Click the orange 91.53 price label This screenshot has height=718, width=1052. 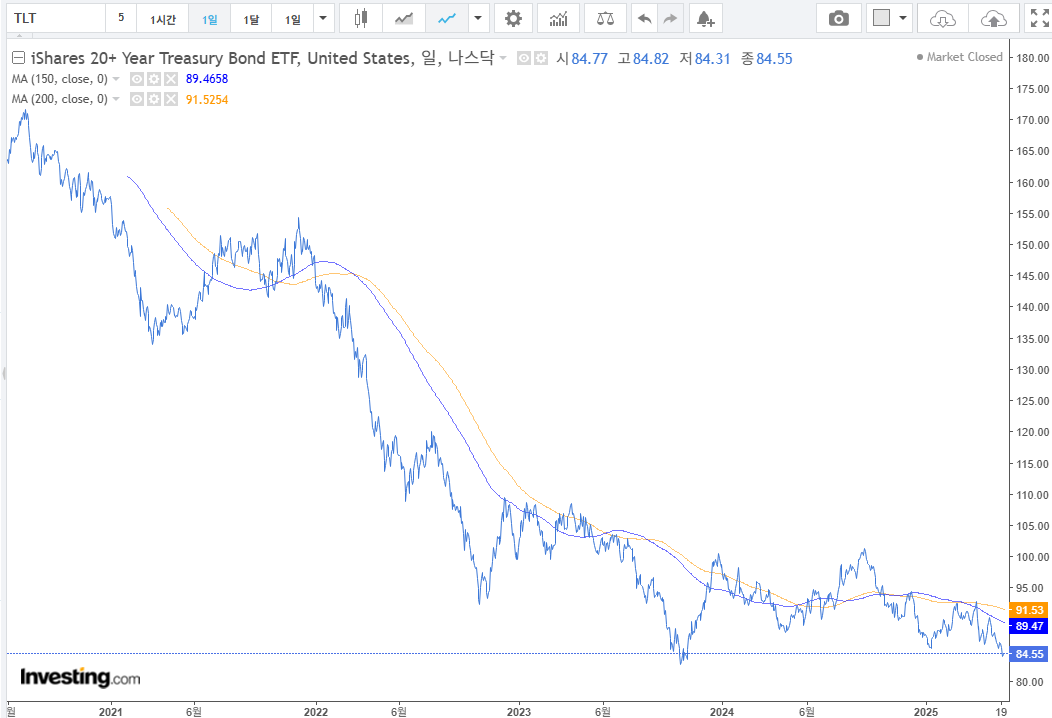click(1029, 610)
